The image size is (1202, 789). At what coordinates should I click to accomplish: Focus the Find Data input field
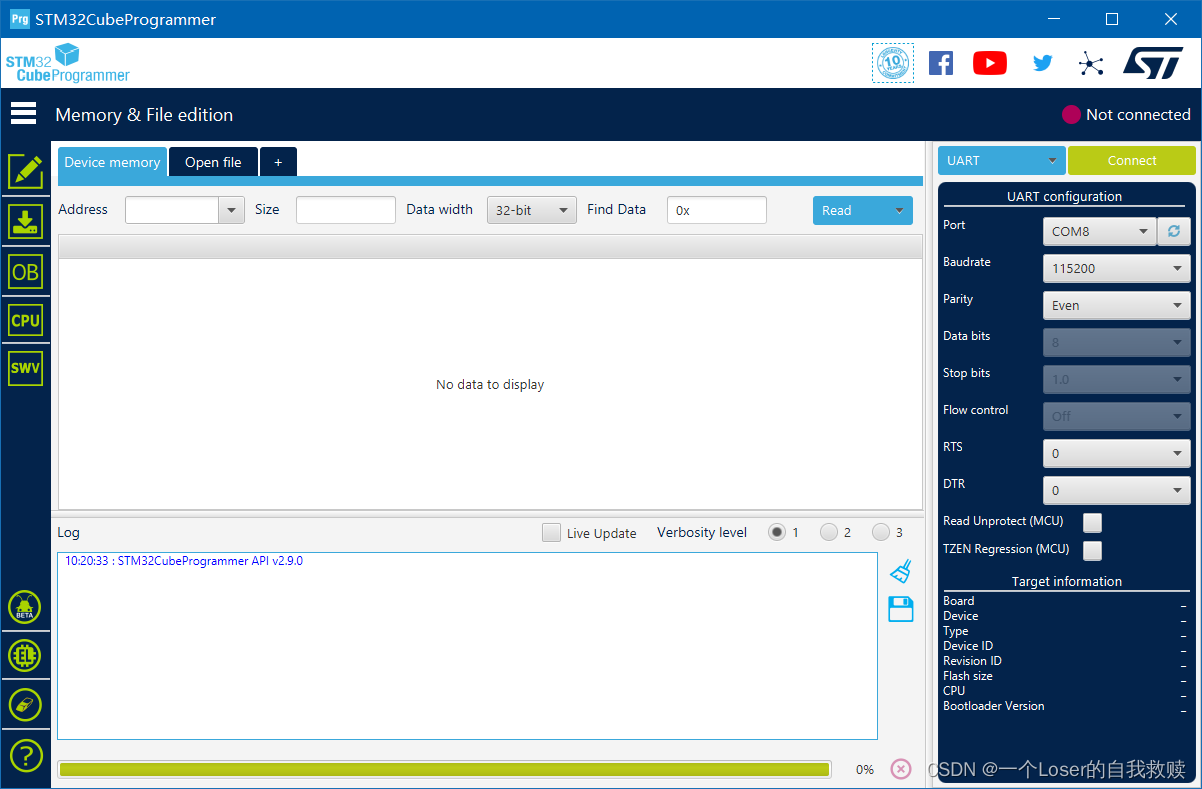717,210
